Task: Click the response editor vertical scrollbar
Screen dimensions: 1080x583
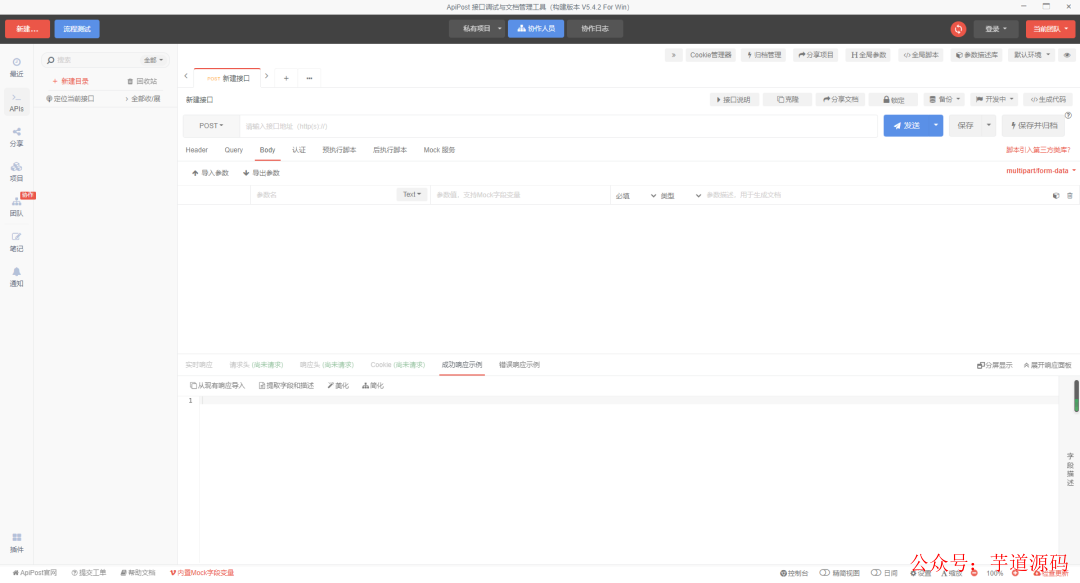Action: [1076, 396]
